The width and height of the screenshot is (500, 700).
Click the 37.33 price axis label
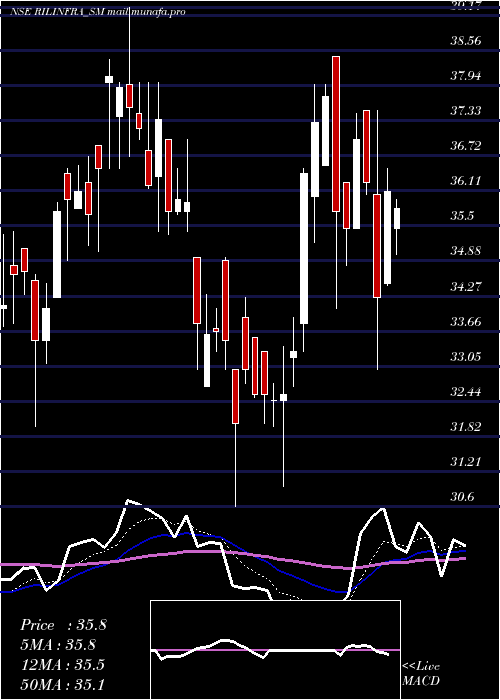coord(466,110)
